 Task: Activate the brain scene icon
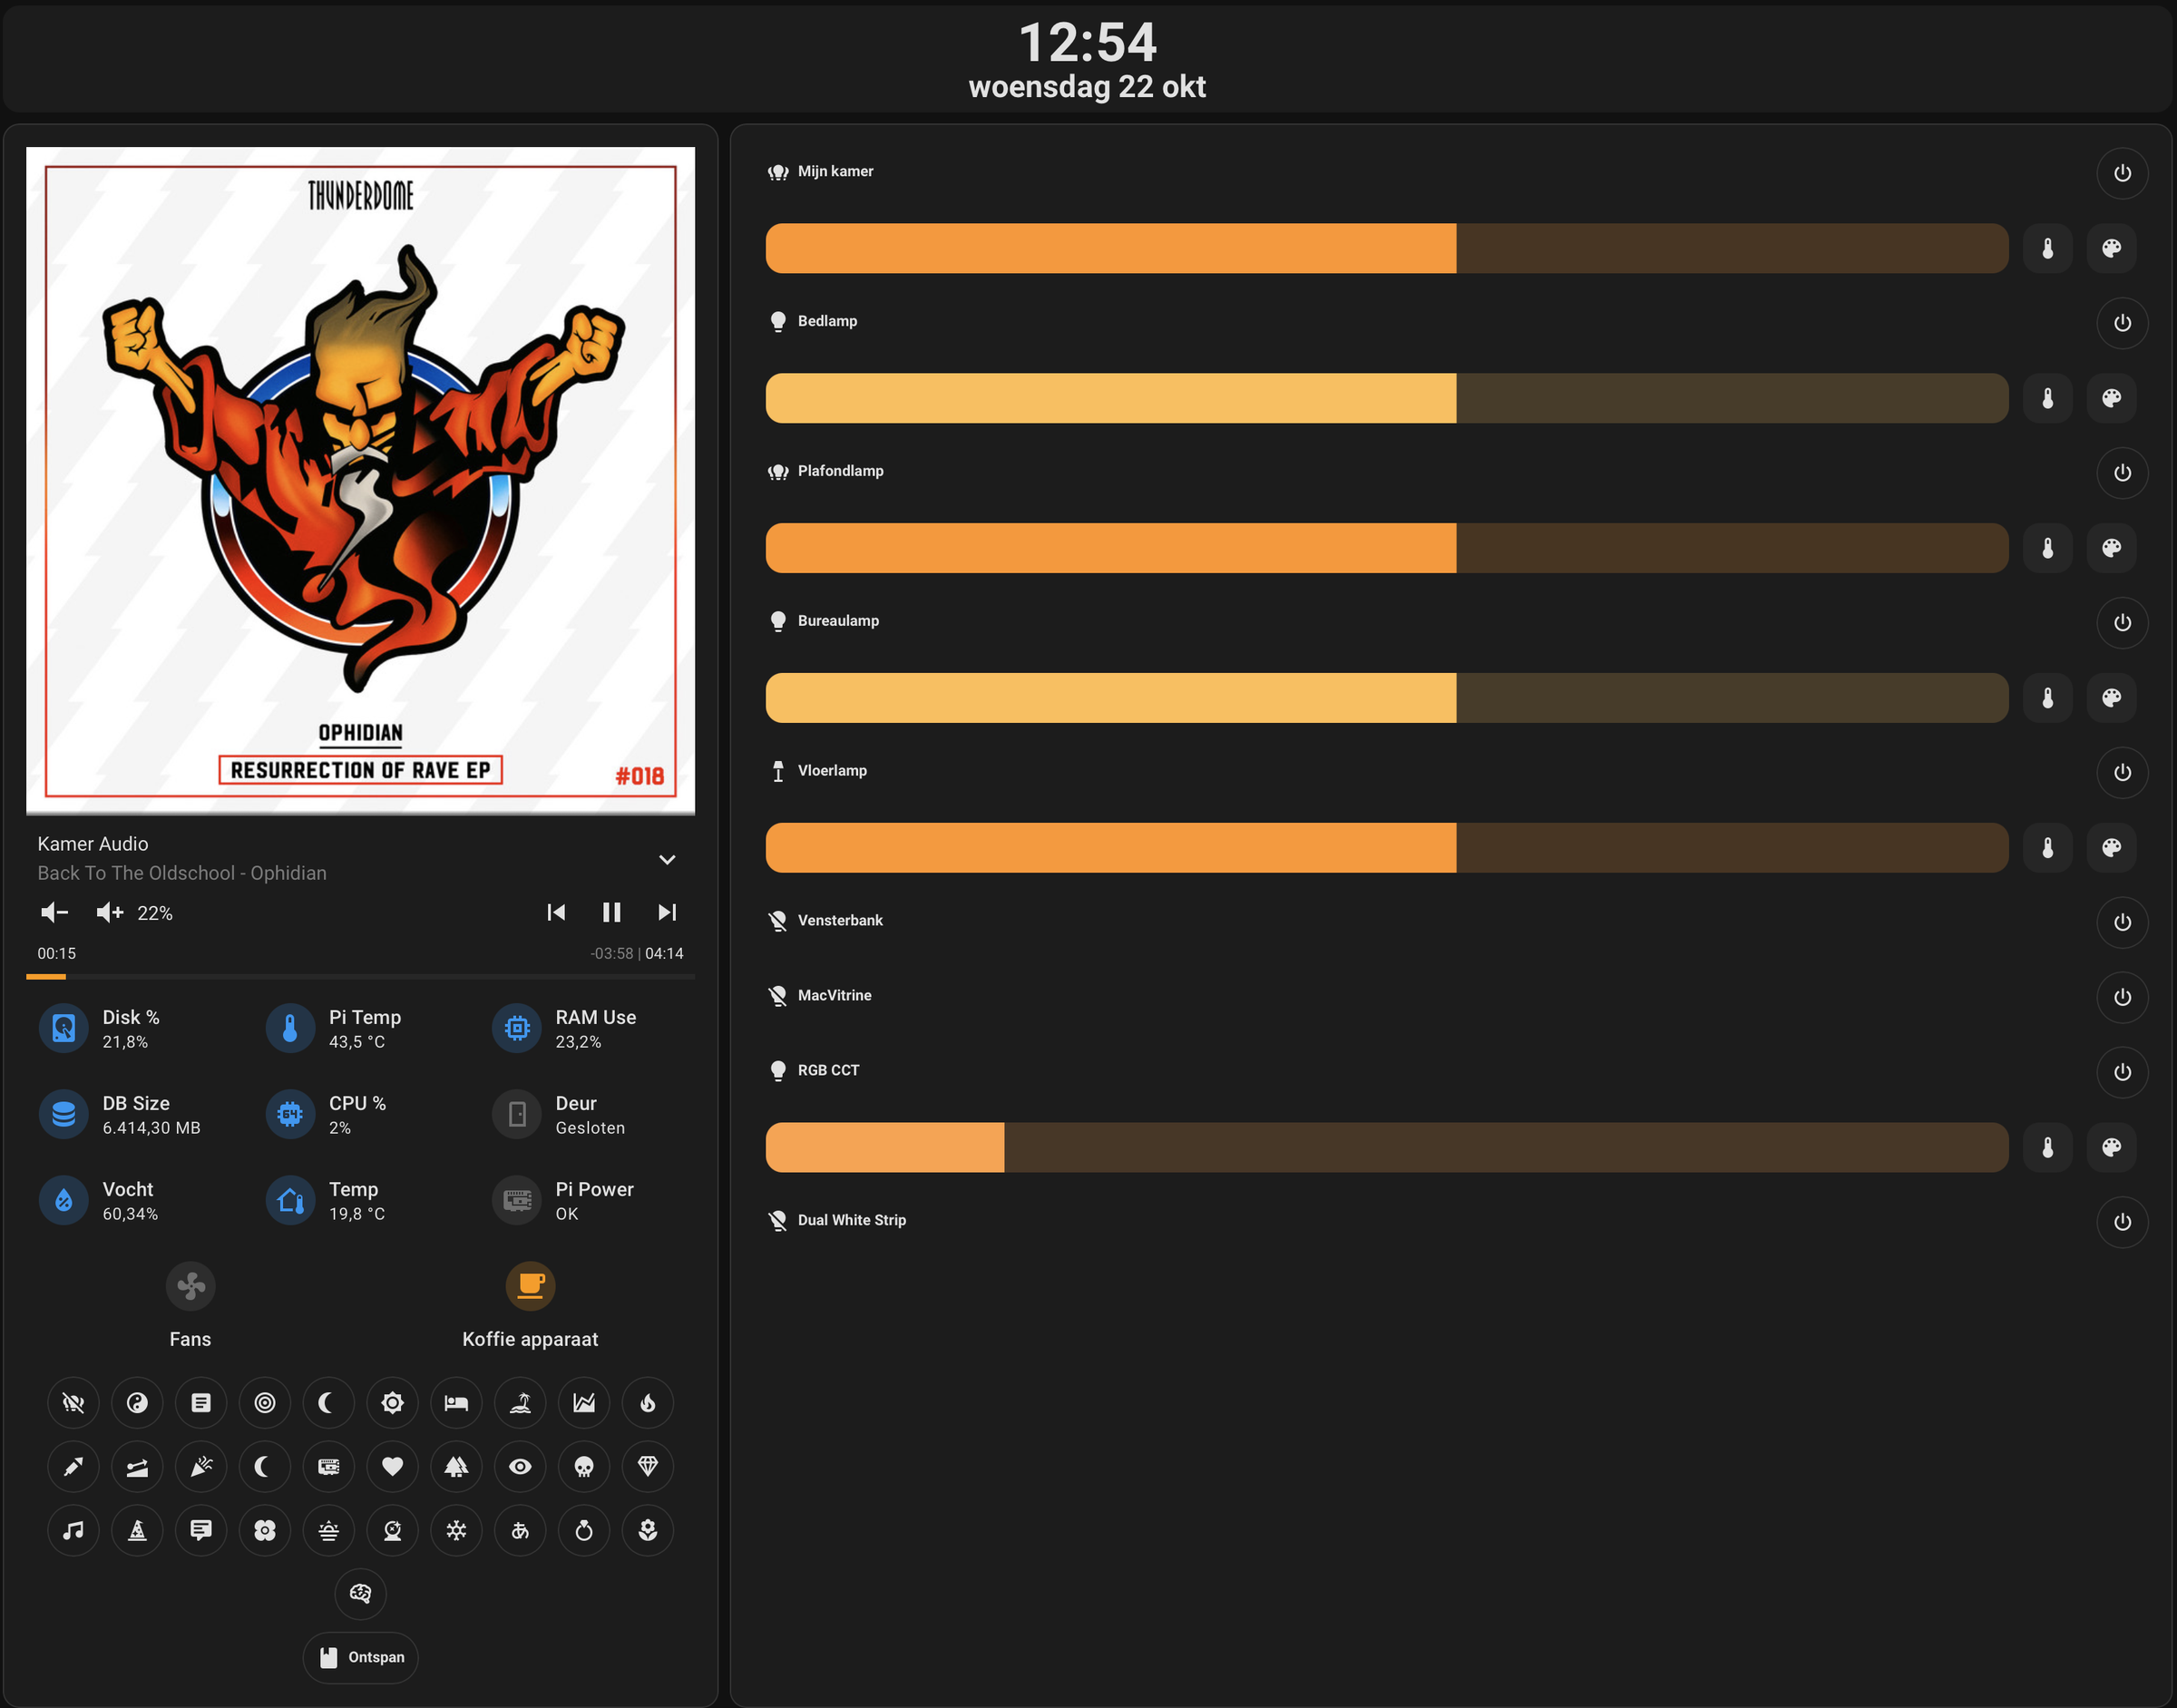coord(360,1594)
